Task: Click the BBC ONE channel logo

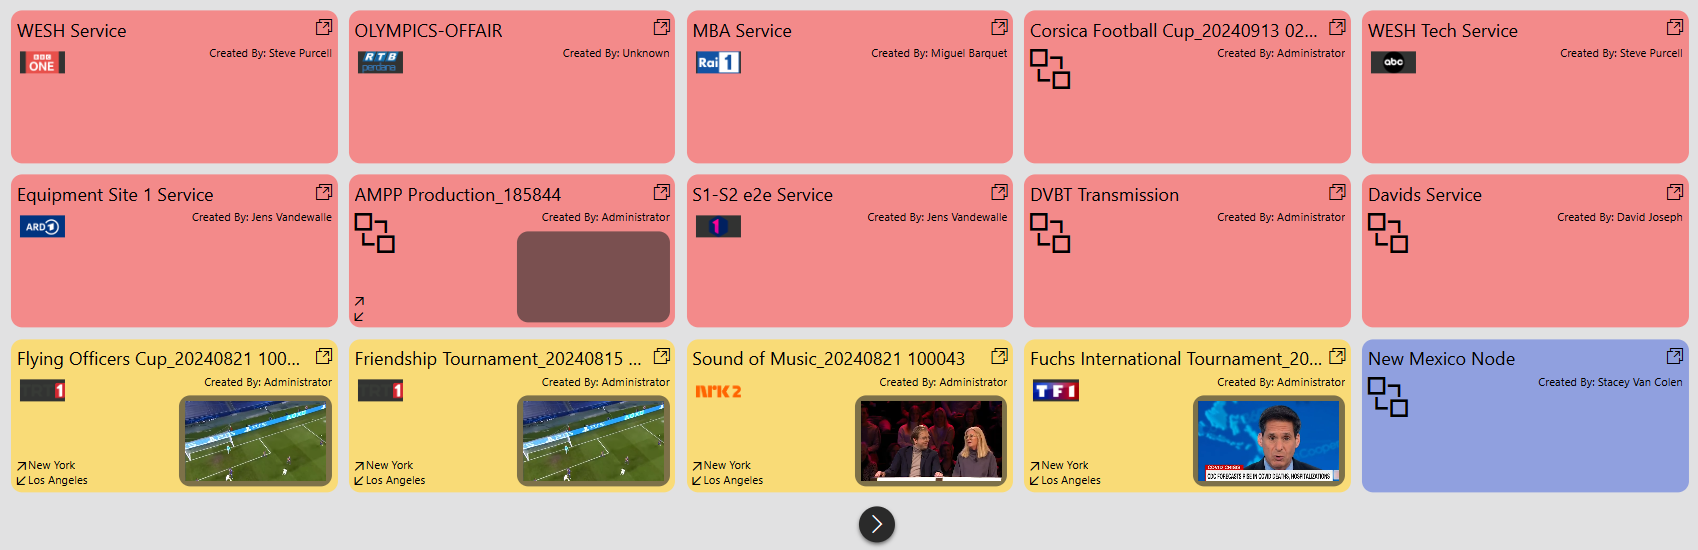Action: pyautogui.click(x=42, y=62)
